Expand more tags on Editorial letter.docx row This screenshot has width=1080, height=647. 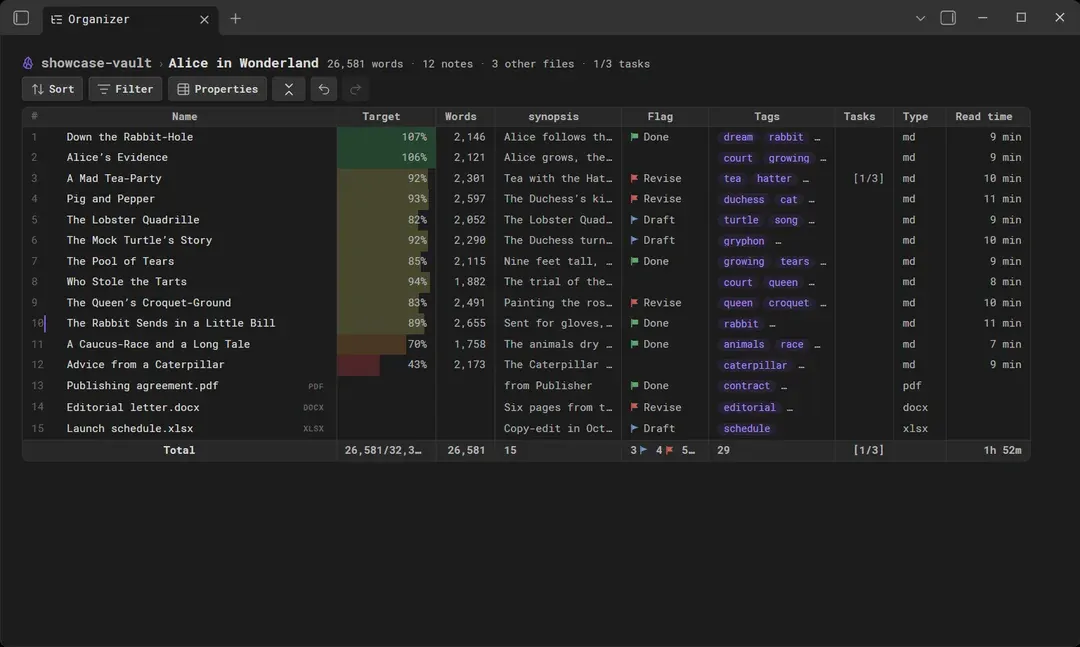[789, 409]
